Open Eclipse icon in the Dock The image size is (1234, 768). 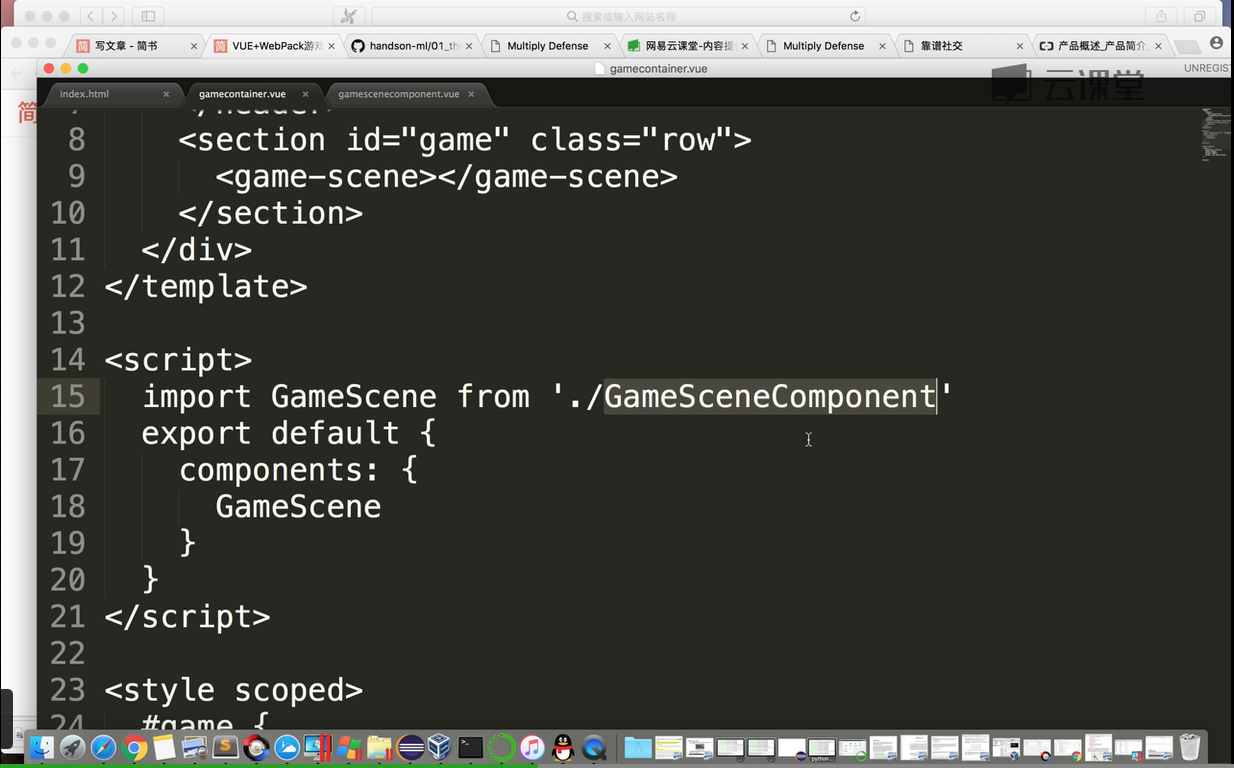pos(410,747)
